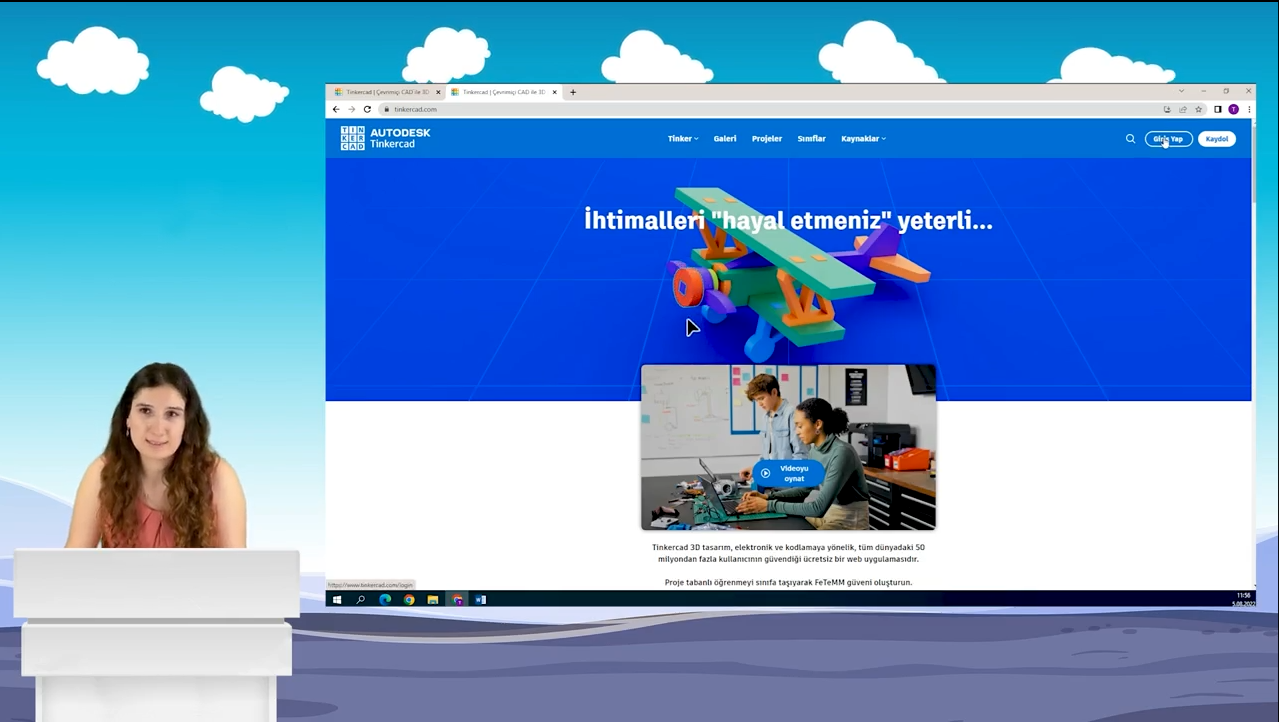Viewport: 1279px width, 722px height.
Task: Launch Microsoft Word from the taskbar
Action: pyautogui.click(x=481, y=599)
